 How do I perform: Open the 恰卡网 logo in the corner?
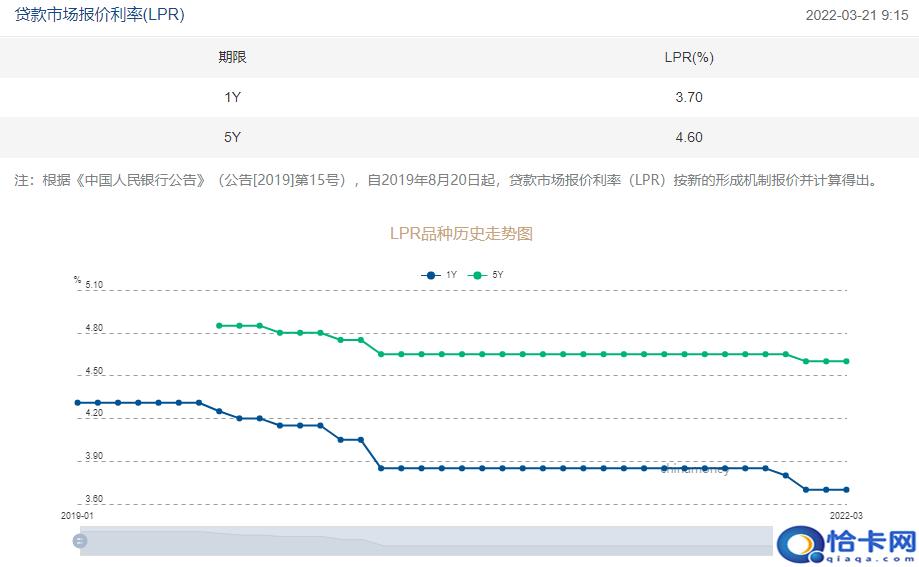pos(845,543)
